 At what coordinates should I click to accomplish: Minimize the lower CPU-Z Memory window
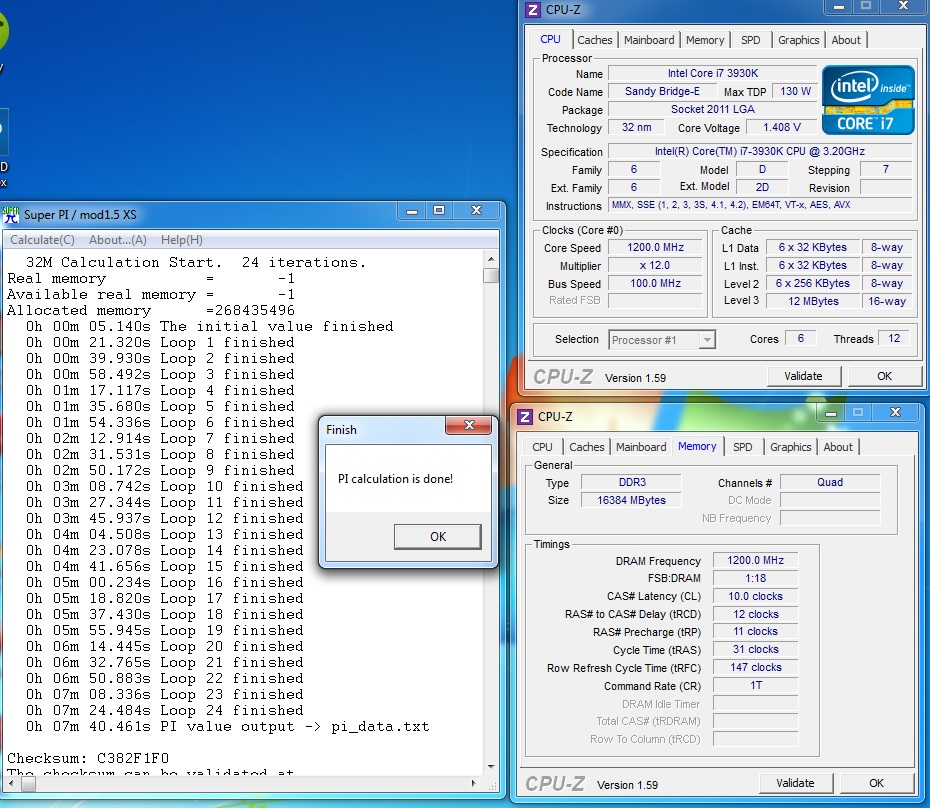831,412
